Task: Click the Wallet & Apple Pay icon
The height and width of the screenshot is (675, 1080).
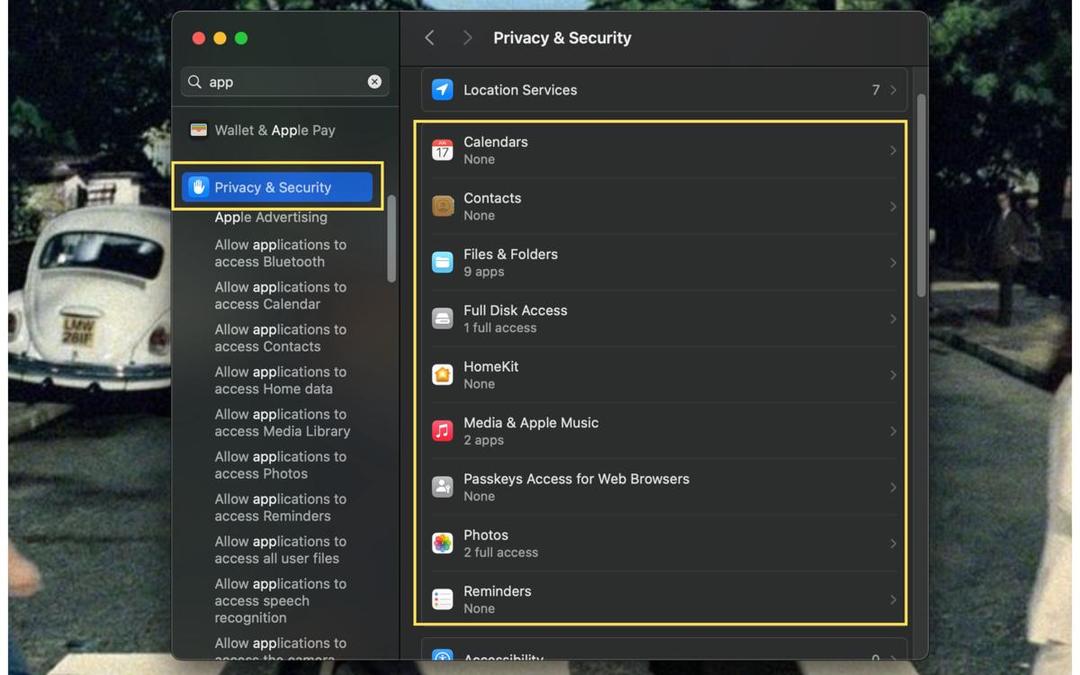Action: pyautogui.click(x=198, y=130)
